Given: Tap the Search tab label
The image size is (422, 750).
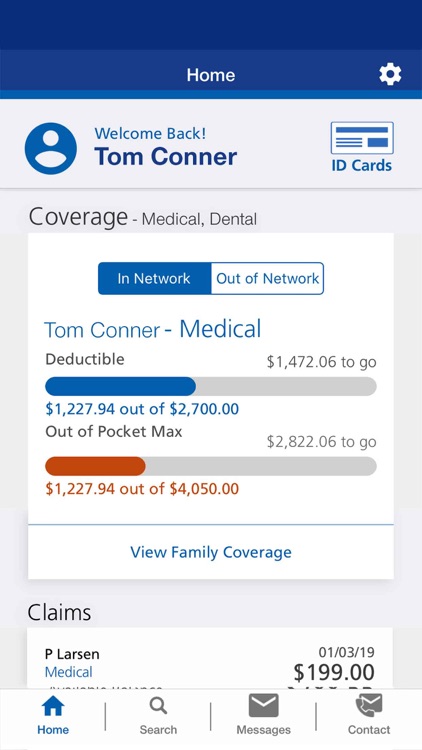Looking at the screenshot, I should 158,730.
